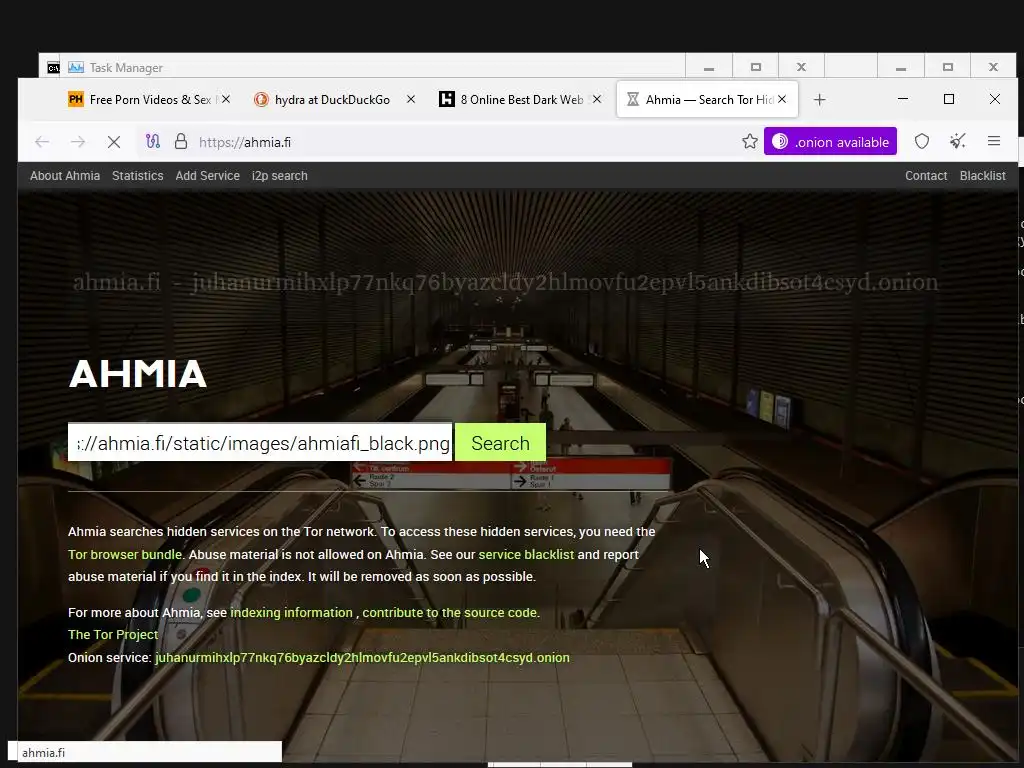Screen dimensions: 1024x768
Task: Close the Ahmia search tab
Action: click(782, 99)
